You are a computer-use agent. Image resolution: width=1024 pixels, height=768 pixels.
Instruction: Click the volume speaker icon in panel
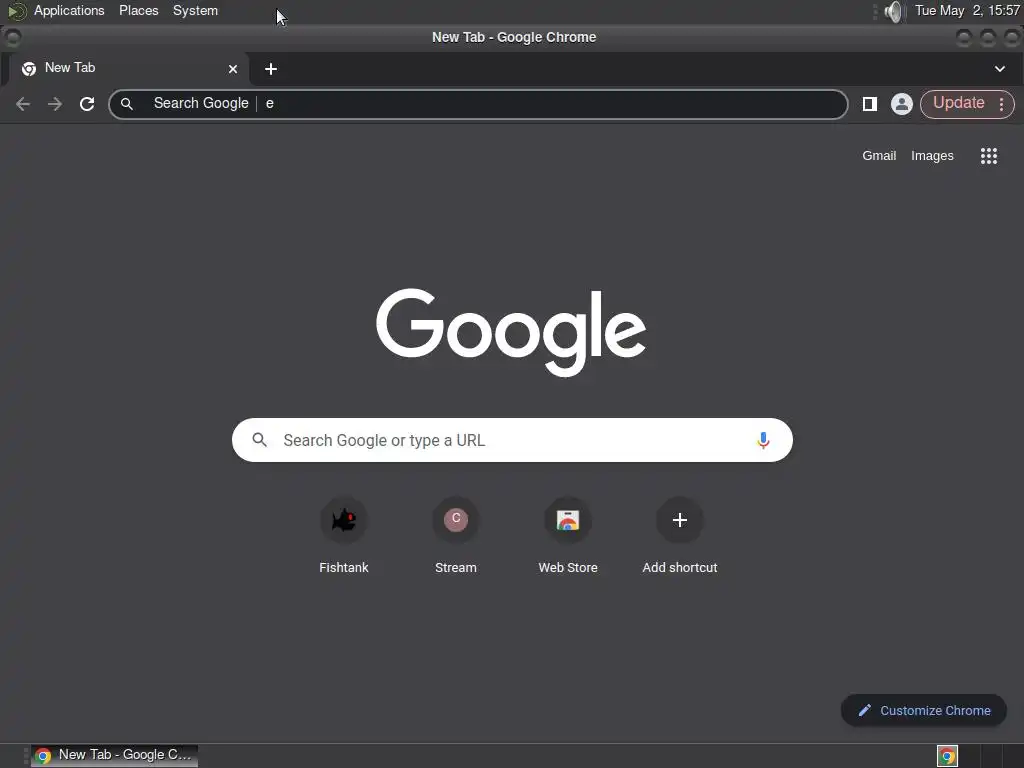click(893, 11)
